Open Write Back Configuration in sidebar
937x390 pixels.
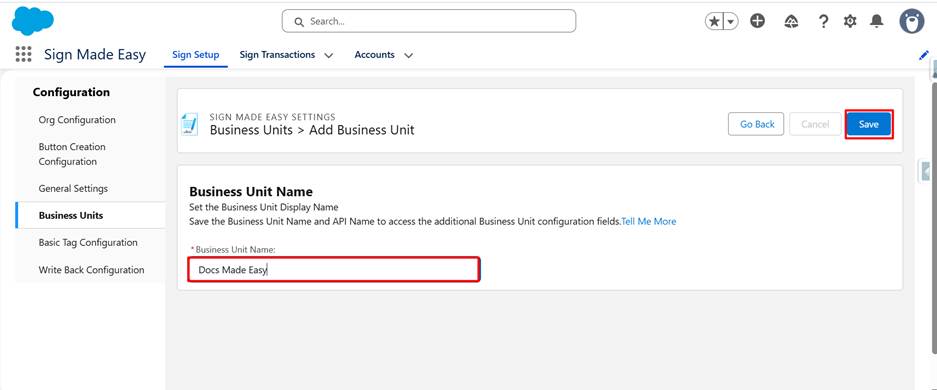[90, 270]
